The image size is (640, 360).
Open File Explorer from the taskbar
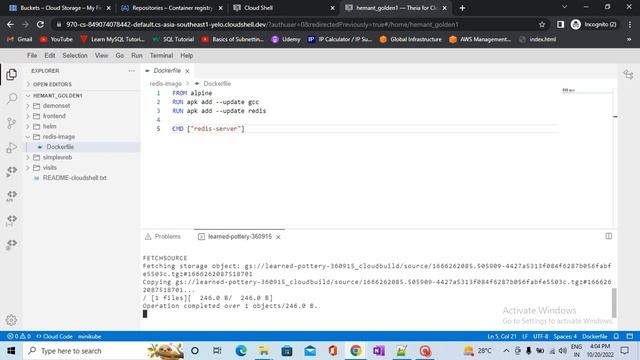264,351
